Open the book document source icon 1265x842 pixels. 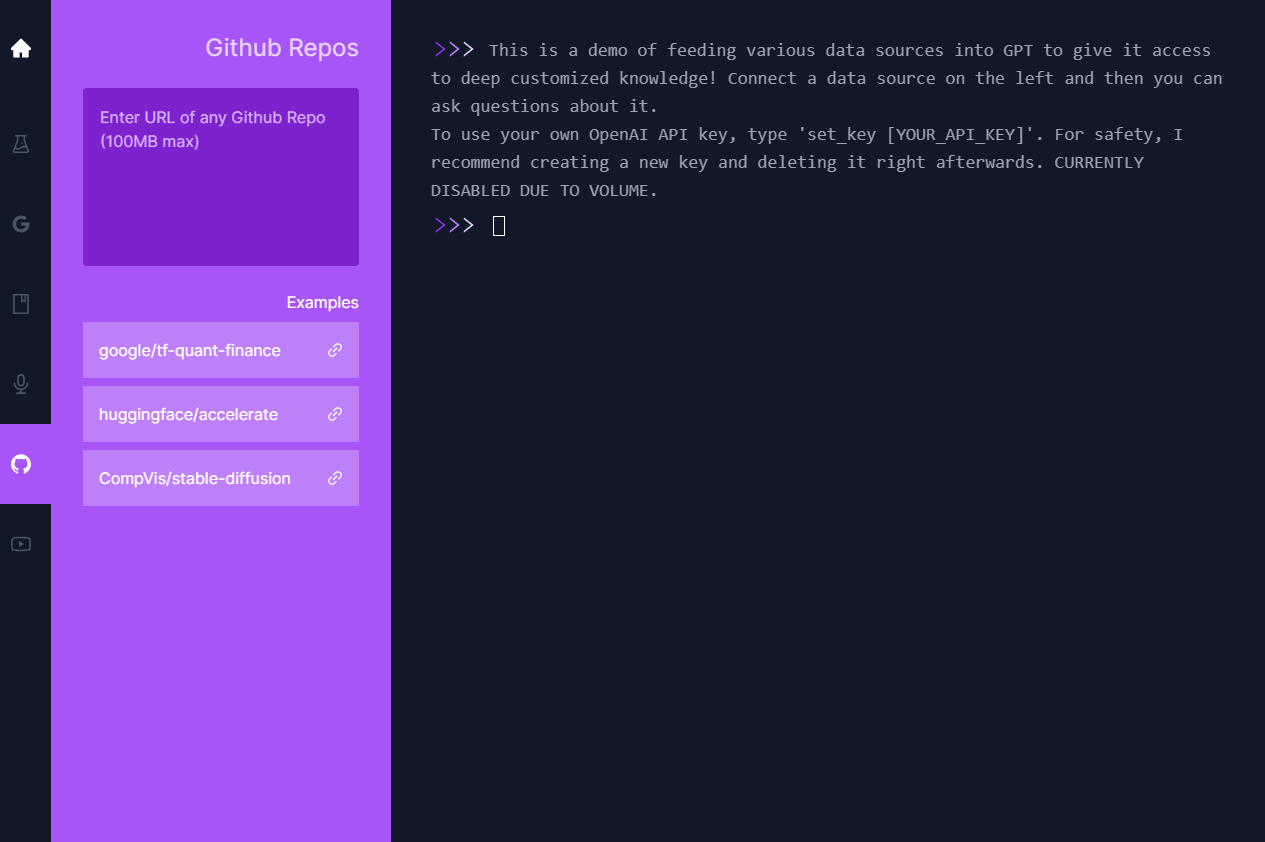coord(21,304)
